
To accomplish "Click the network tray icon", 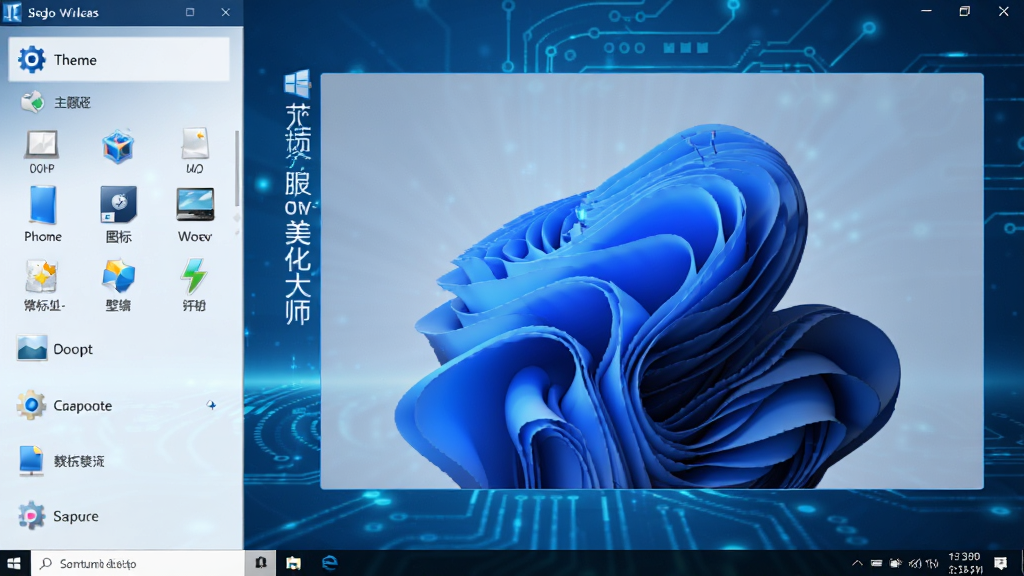I will tap(895, 563).
